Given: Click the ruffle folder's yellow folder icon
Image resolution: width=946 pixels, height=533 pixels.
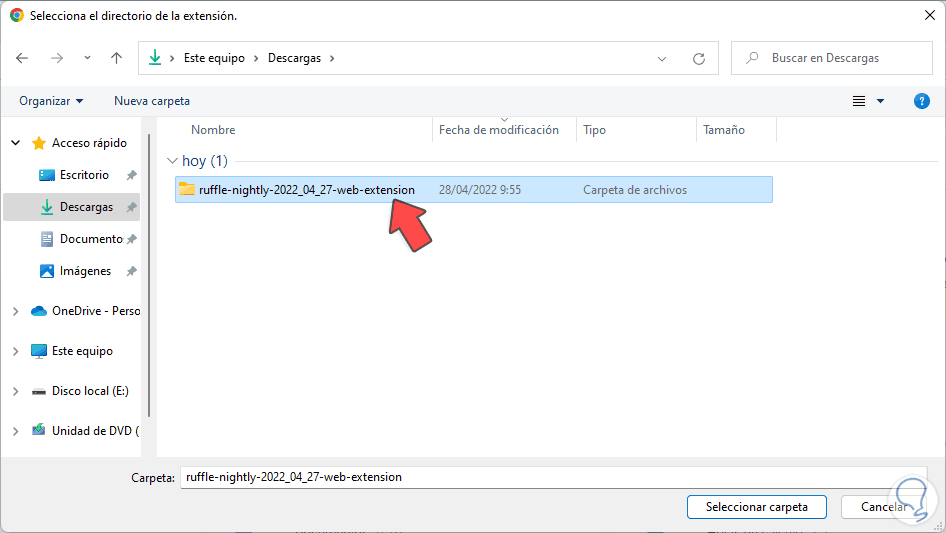Looking at the screenshot, I should click(x=187, y=189).
